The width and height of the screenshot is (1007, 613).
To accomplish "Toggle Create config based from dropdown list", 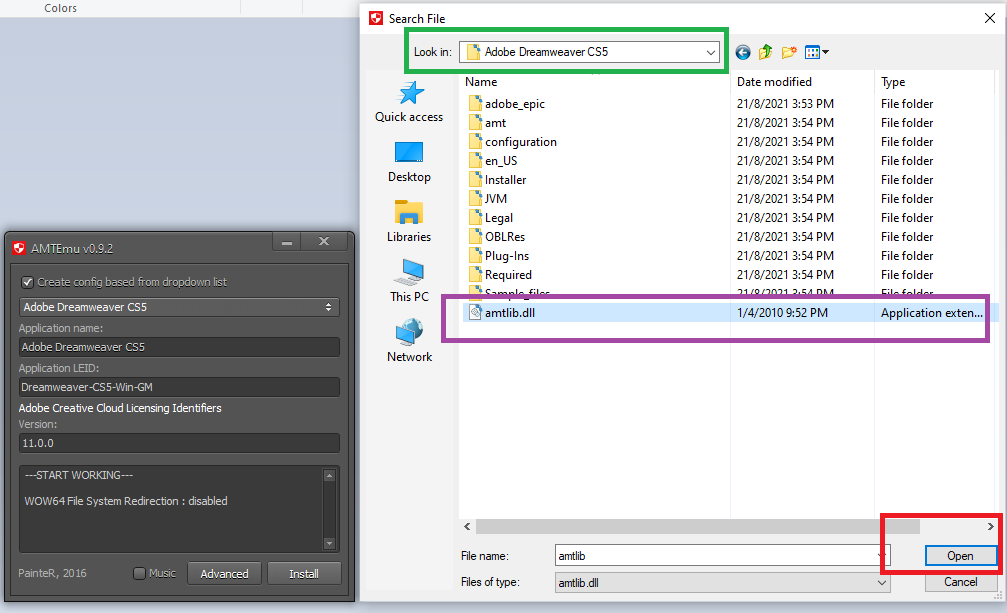I will coord(28,282).
